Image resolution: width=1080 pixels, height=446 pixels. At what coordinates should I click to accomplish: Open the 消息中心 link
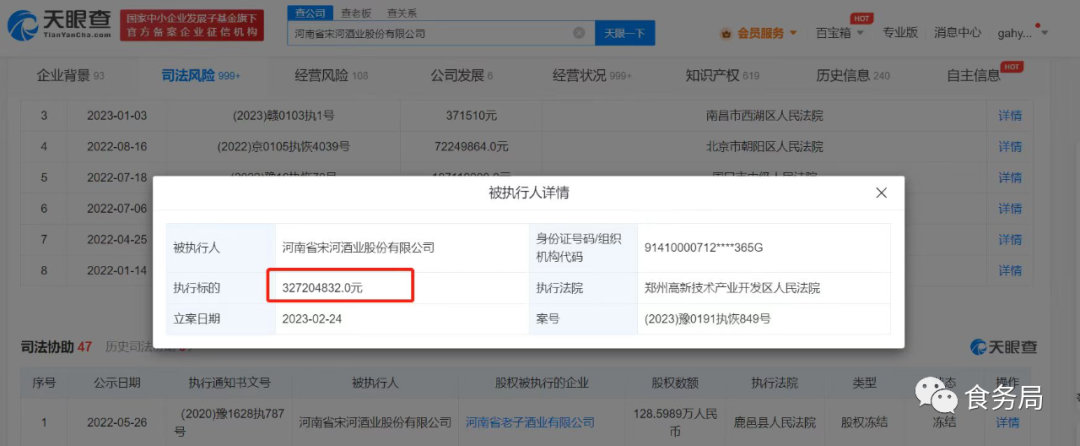tap(957, 32)
